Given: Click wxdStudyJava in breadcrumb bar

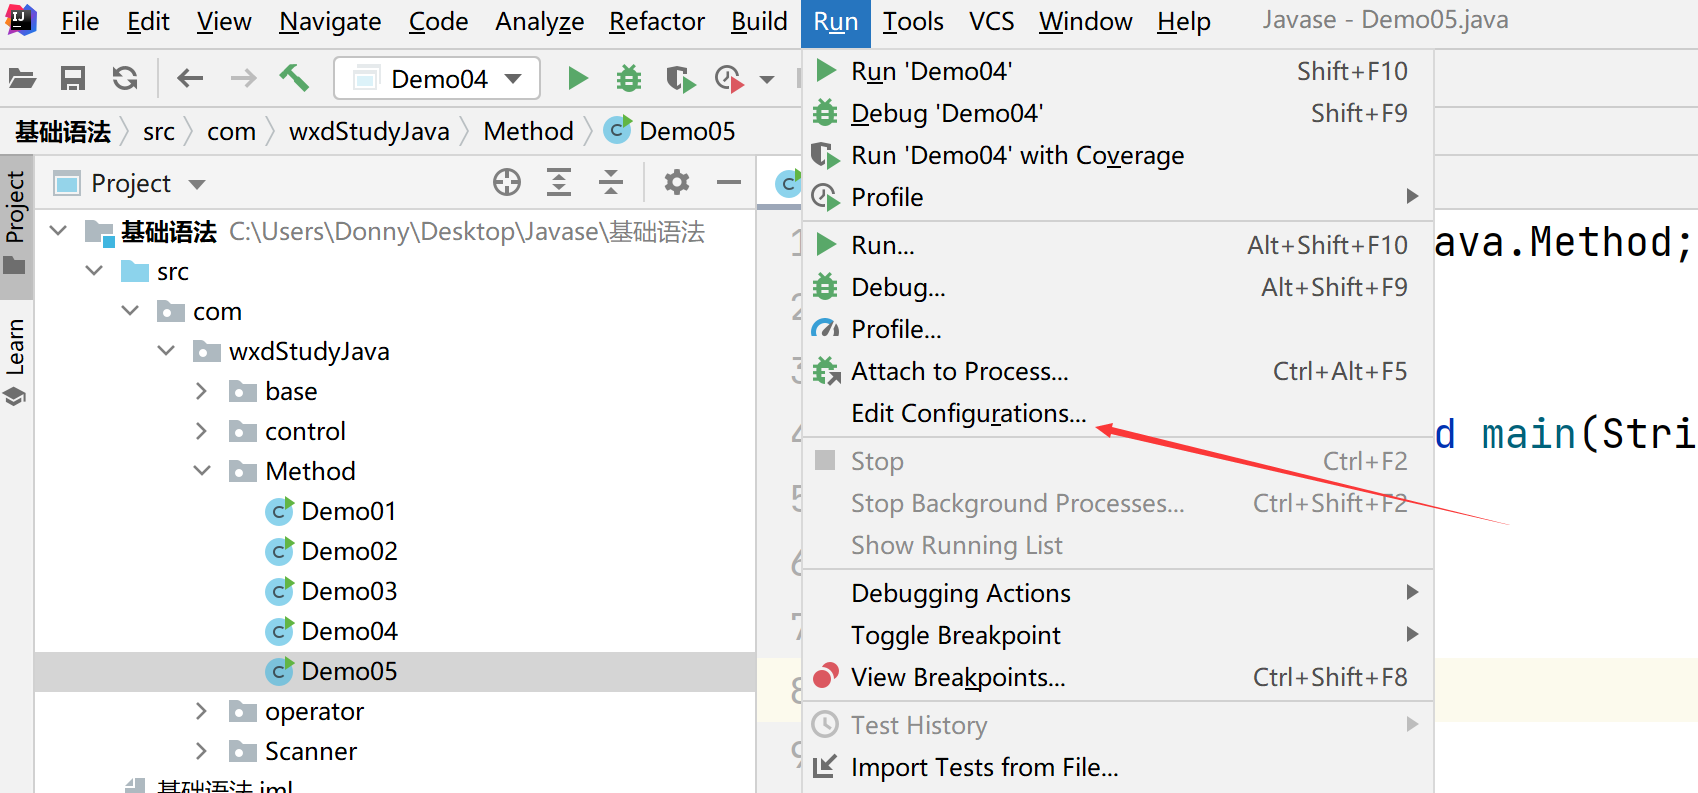Looking at the screenshot, I should pos(369,131).
